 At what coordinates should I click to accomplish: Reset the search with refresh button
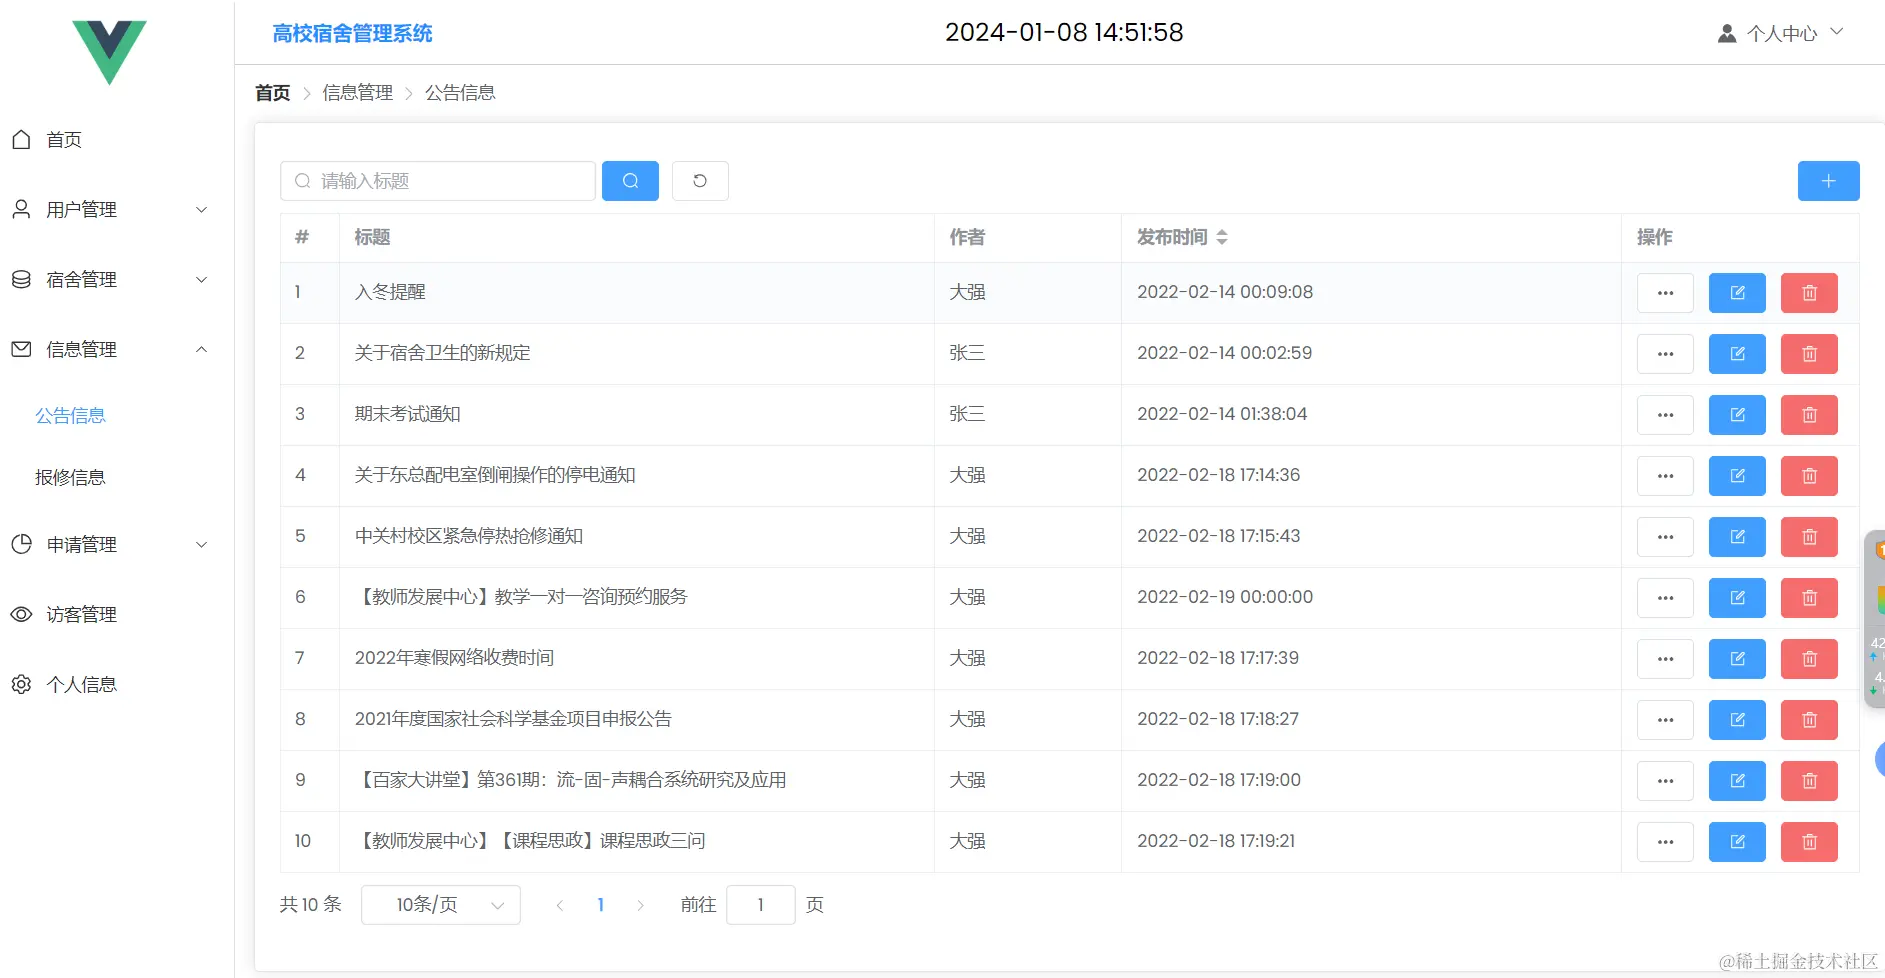(700, 181)
